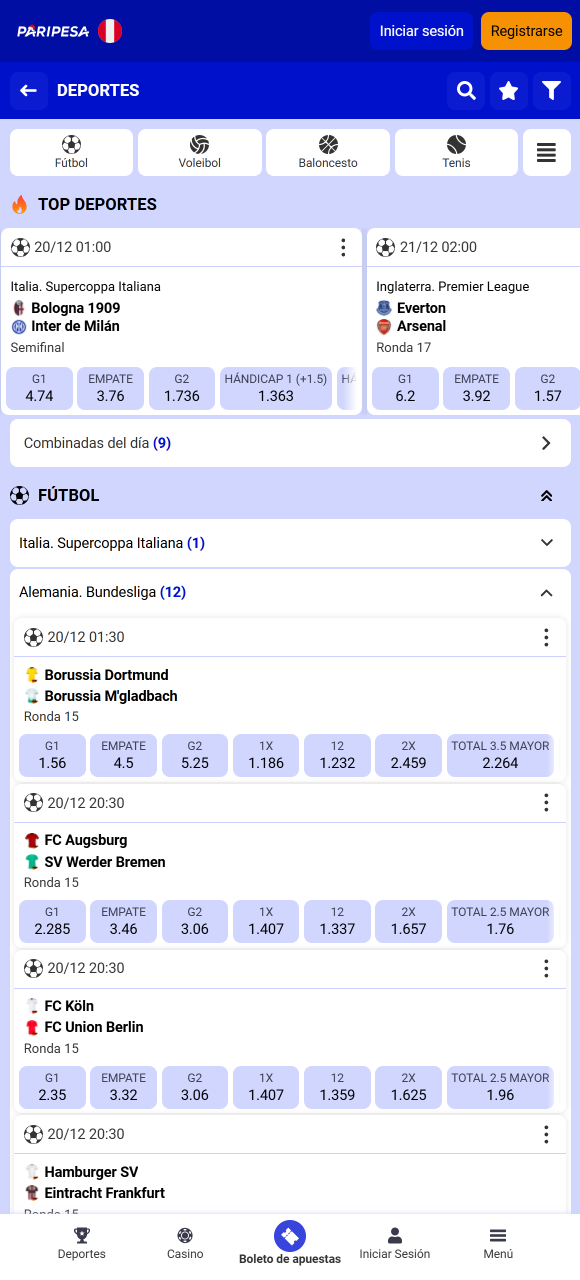This screenshot has height=1280, width=580.
Task: Open favorites via the star icon
Action: [509, 90]
